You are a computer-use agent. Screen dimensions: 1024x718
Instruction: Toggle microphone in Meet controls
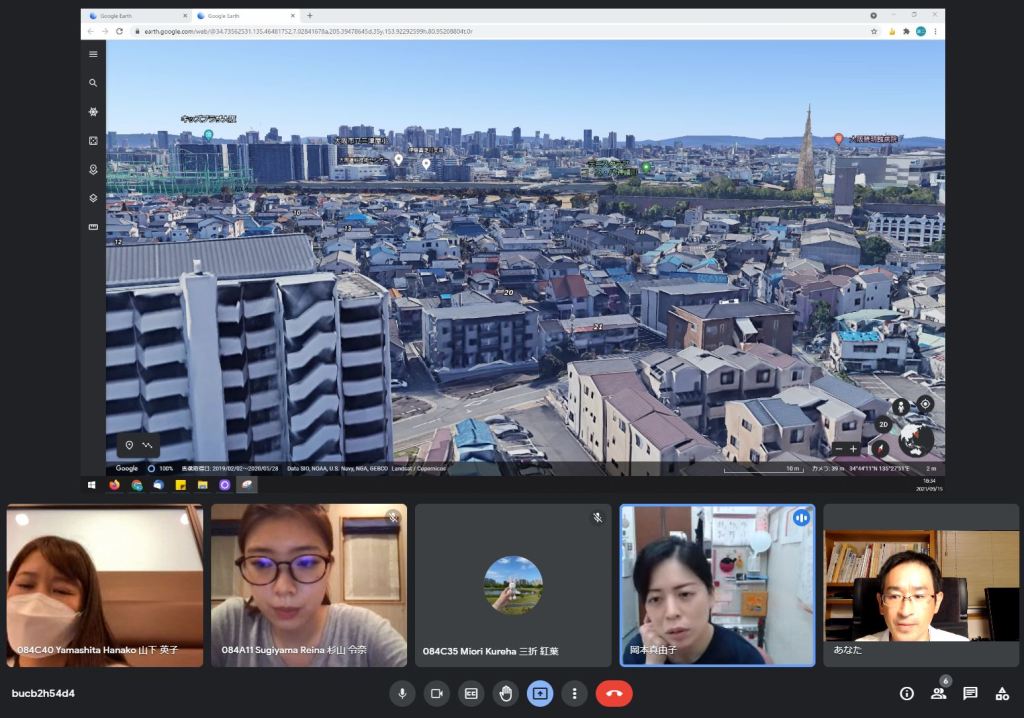[402, 693]
